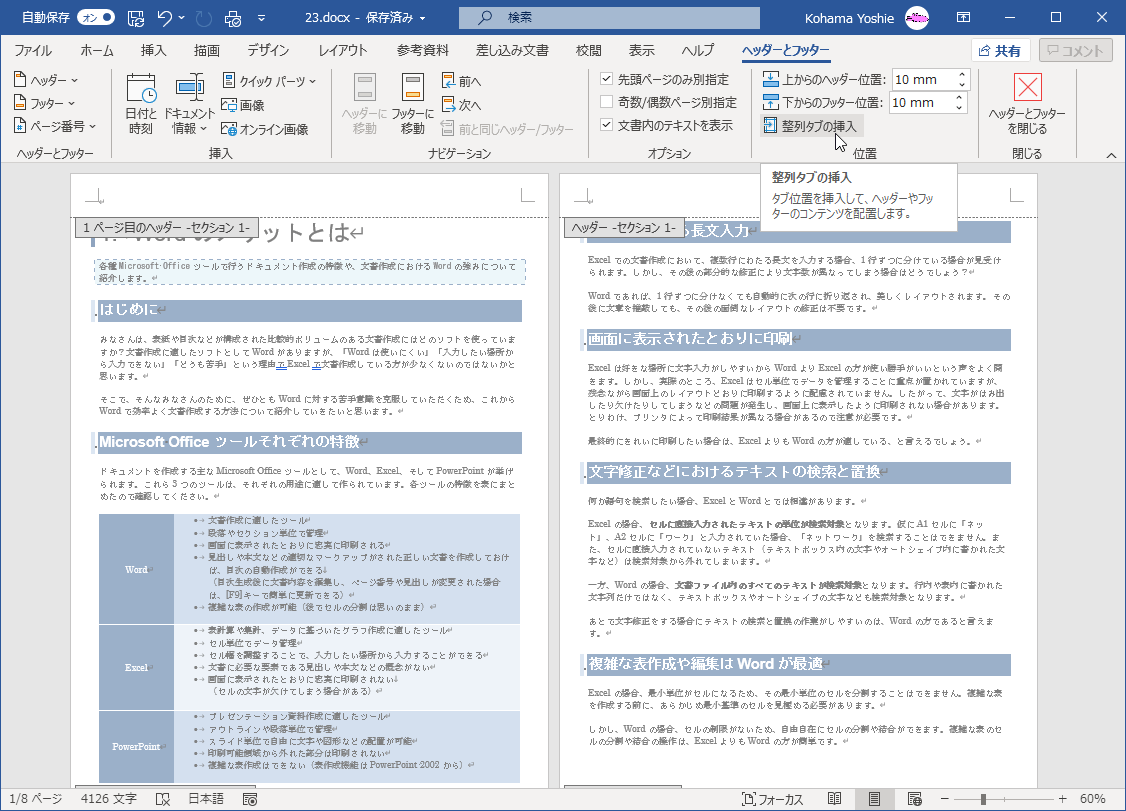The height and width of the screenshot is (811, 1126).
Task: Toggle 文書内のテキストを表示 checkbox
Action: pyautogui.click(x=607, y=125)
